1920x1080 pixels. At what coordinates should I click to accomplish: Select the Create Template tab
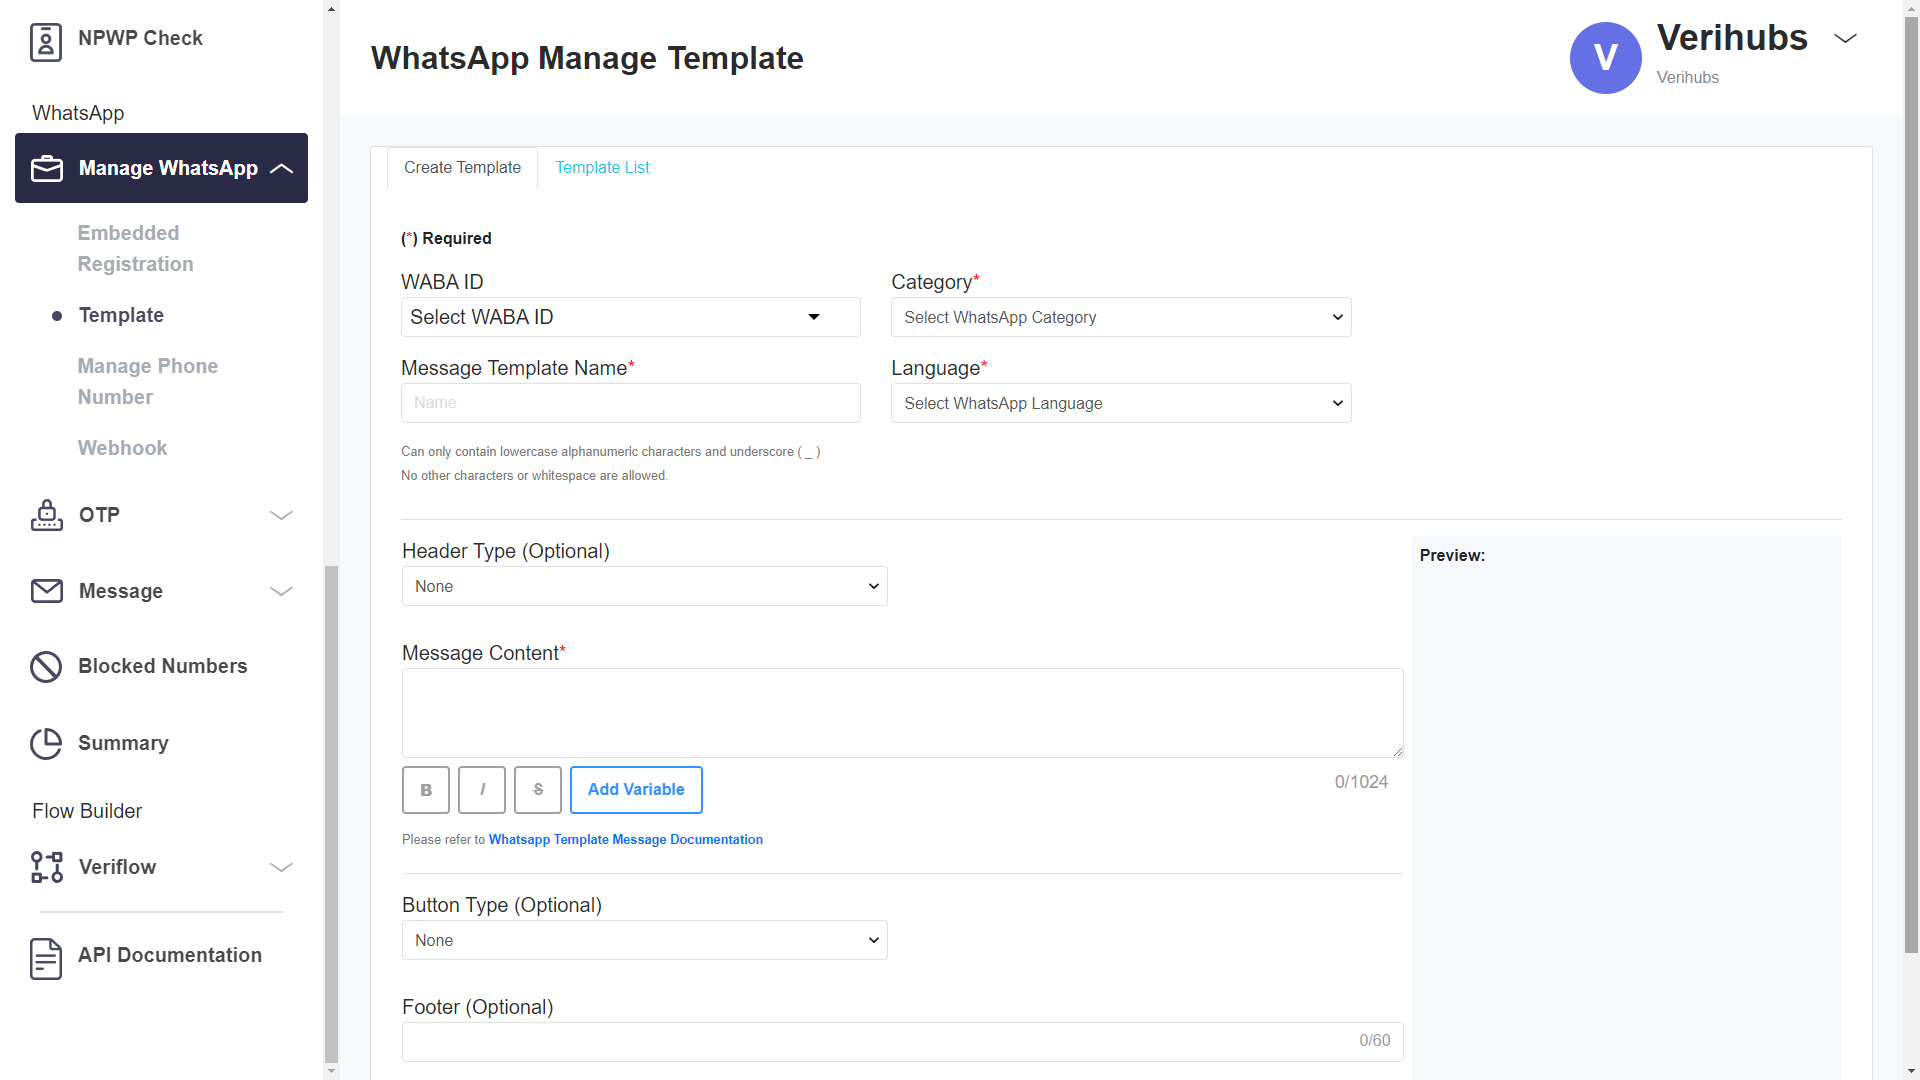pyautogui.click(x=462, y=168)
